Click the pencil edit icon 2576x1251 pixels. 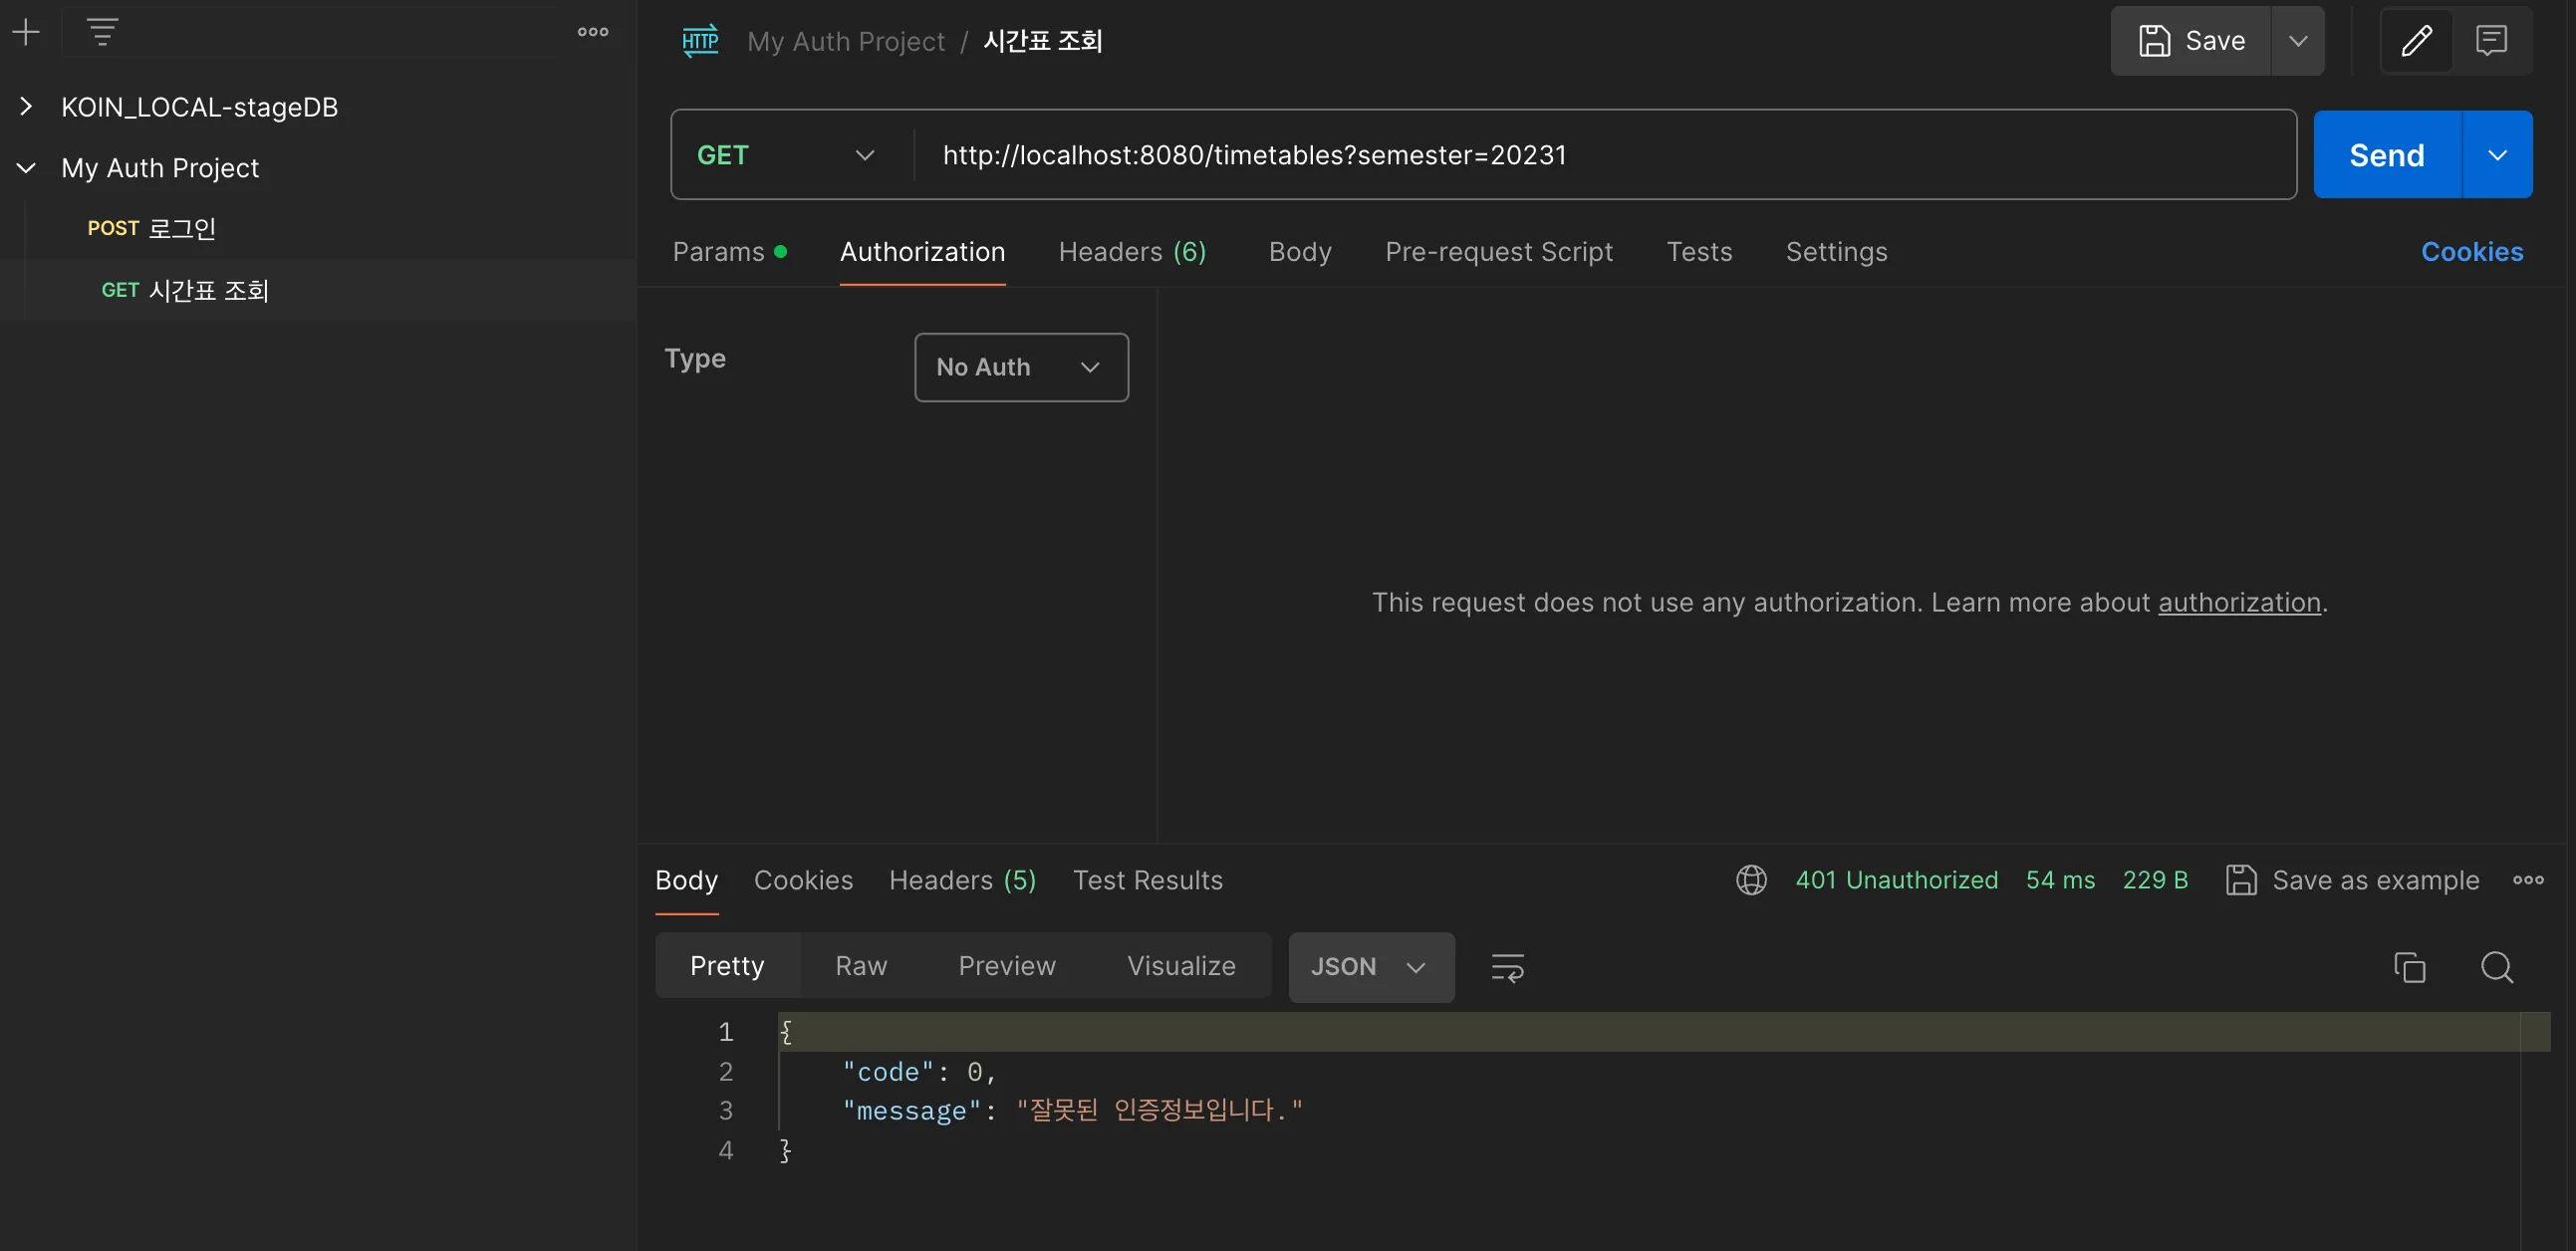point(2416,41)
